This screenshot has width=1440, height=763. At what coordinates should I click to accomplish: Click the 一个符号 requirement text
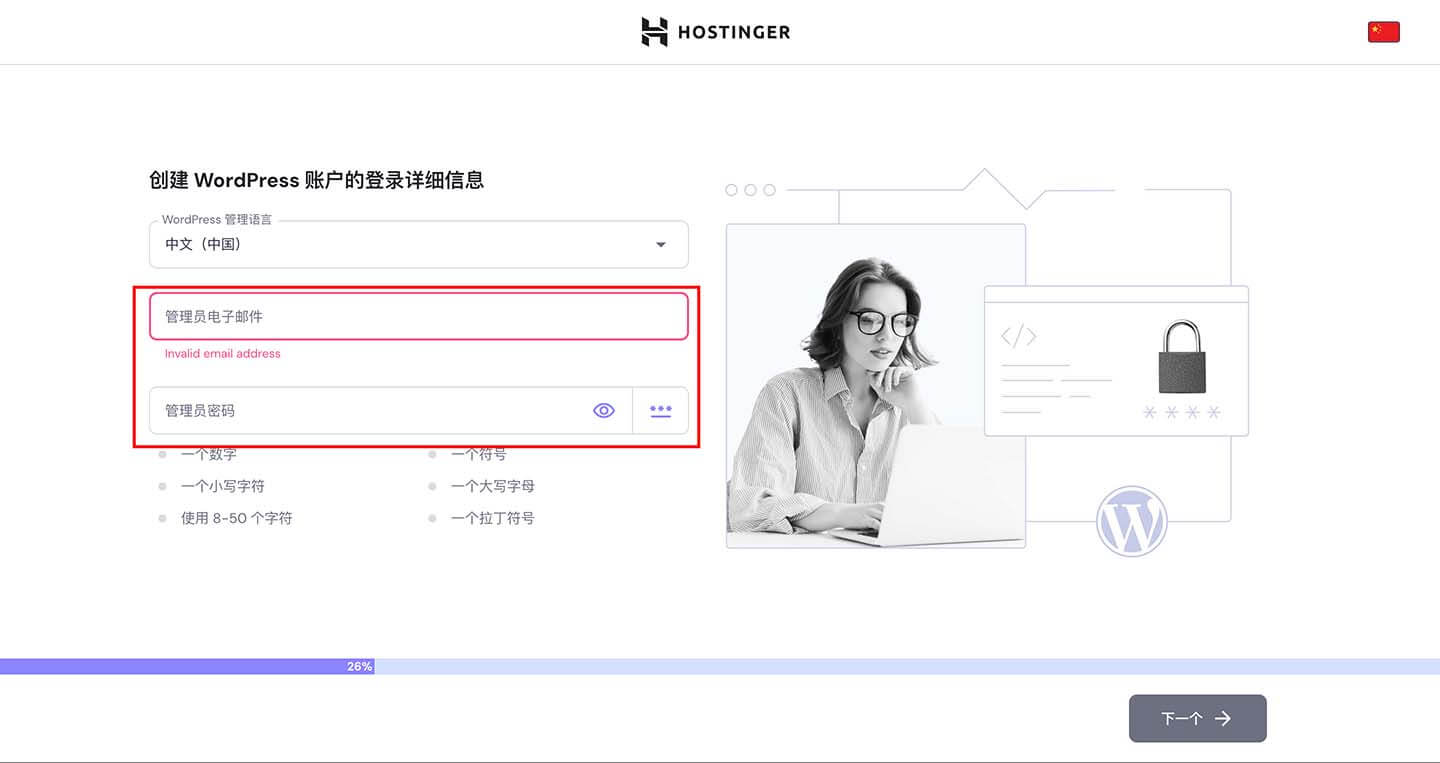(478, 454)
